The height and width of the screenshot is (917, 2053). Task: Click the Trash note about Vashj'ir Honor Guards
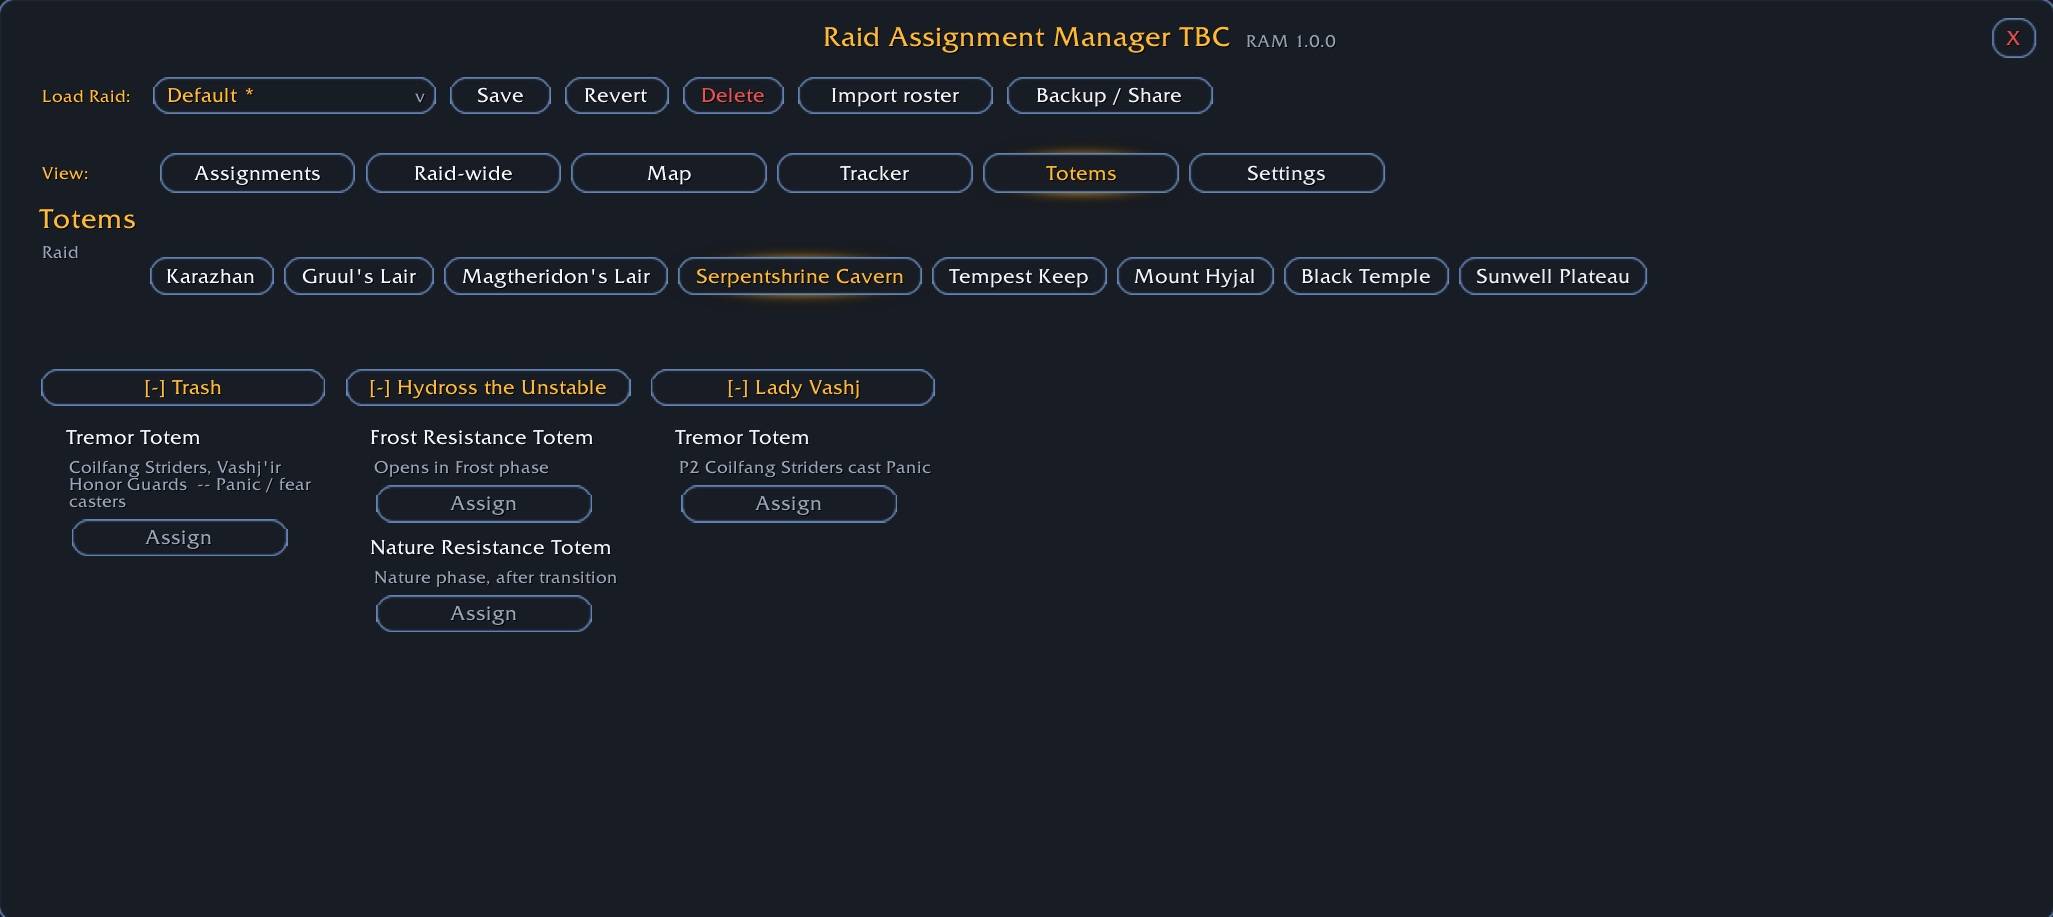point(190,484)
